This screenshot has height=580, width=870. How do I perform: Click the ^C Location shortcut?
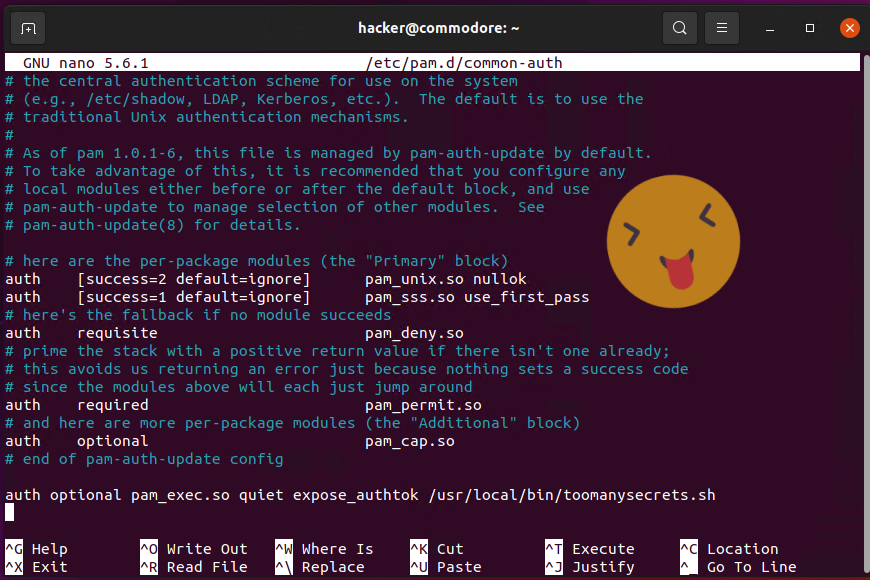click(728, 549)
